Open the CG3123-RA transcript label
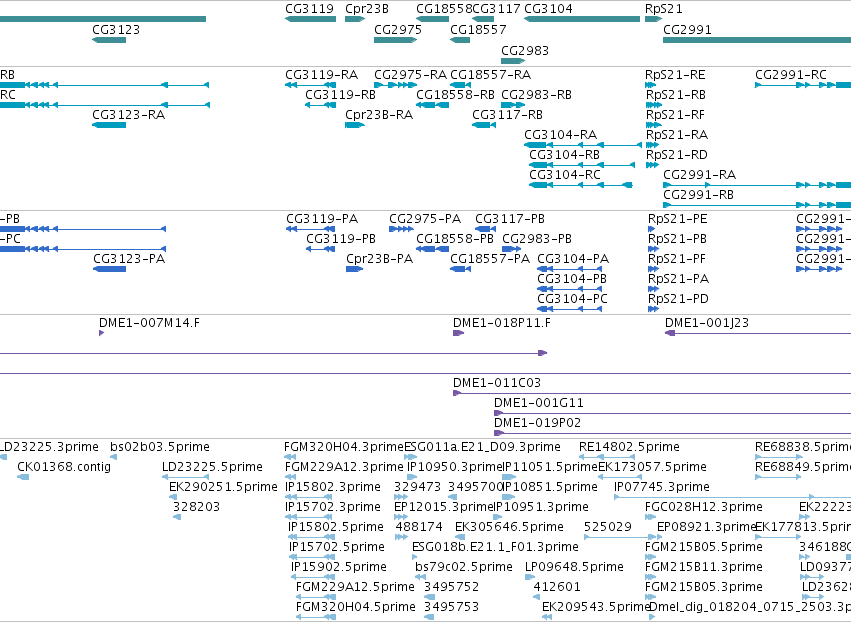 tap(129, 115)
